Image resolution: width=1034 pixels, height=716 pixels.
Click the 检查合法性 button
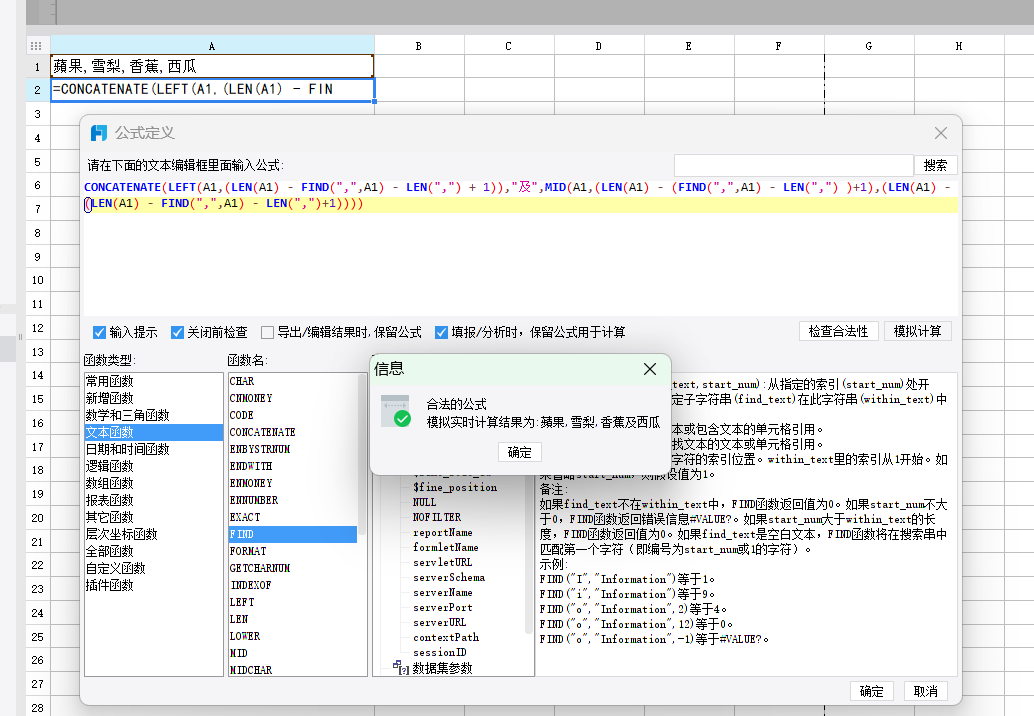[x=839, y=331]
